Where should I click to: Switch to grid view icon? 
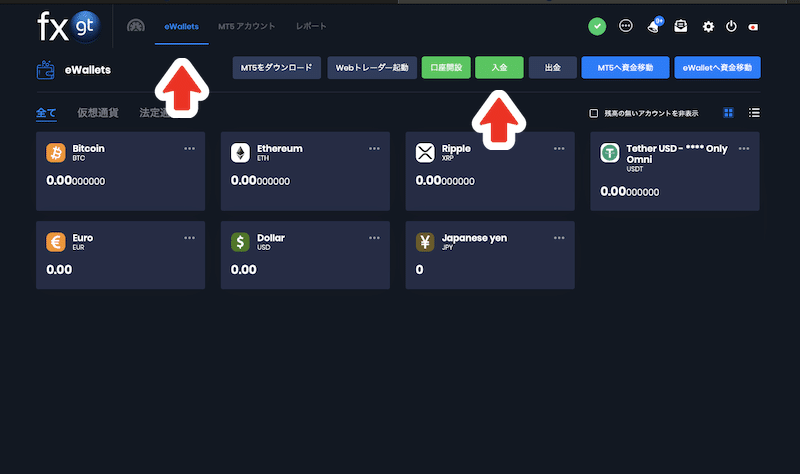click(729, 113)
